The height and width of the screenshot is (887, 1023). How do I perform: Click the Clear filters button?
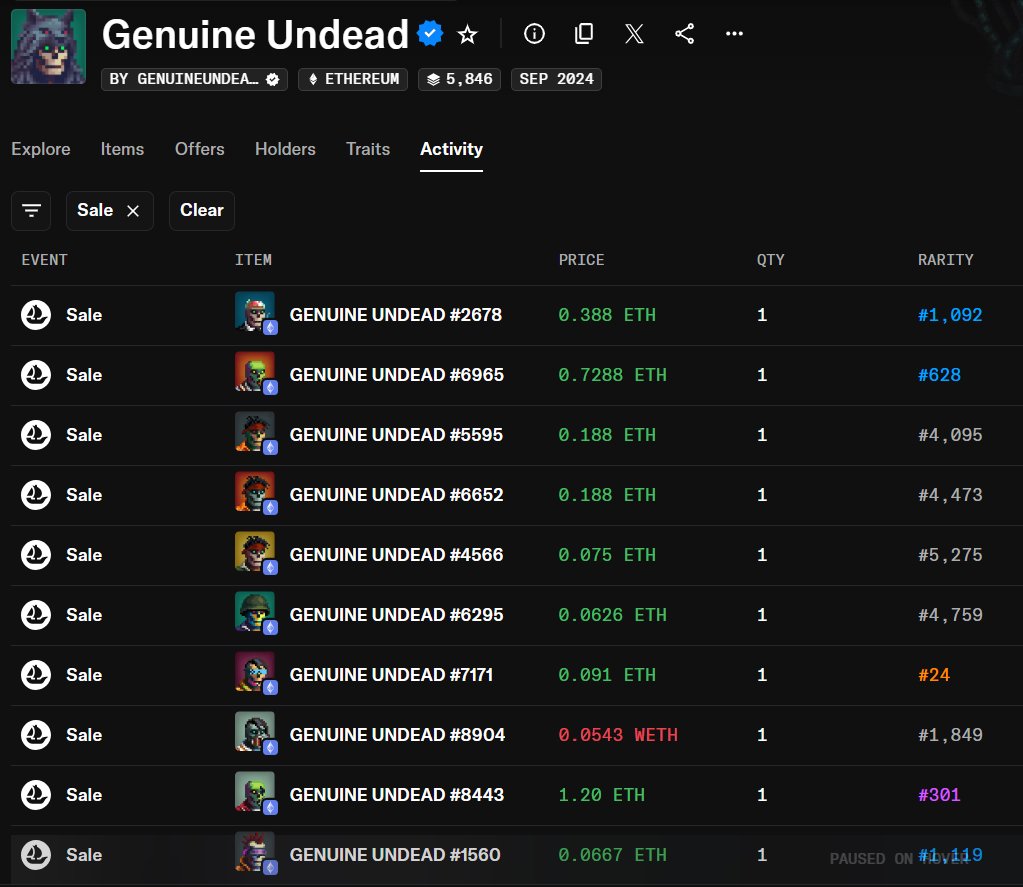click(202, 211)
